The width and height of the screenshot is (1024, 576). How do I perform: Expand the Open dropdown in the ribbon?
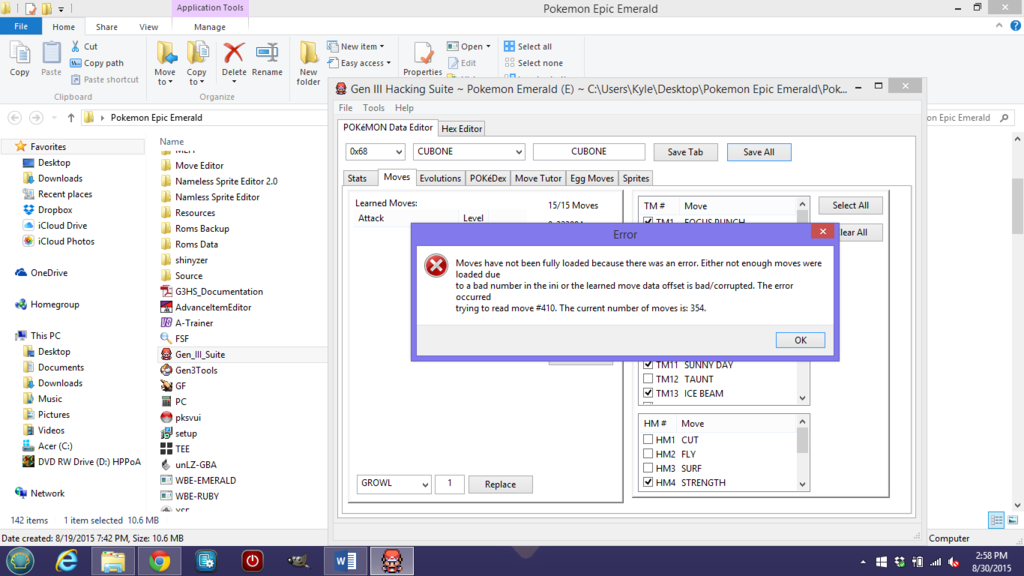point(488,46)
